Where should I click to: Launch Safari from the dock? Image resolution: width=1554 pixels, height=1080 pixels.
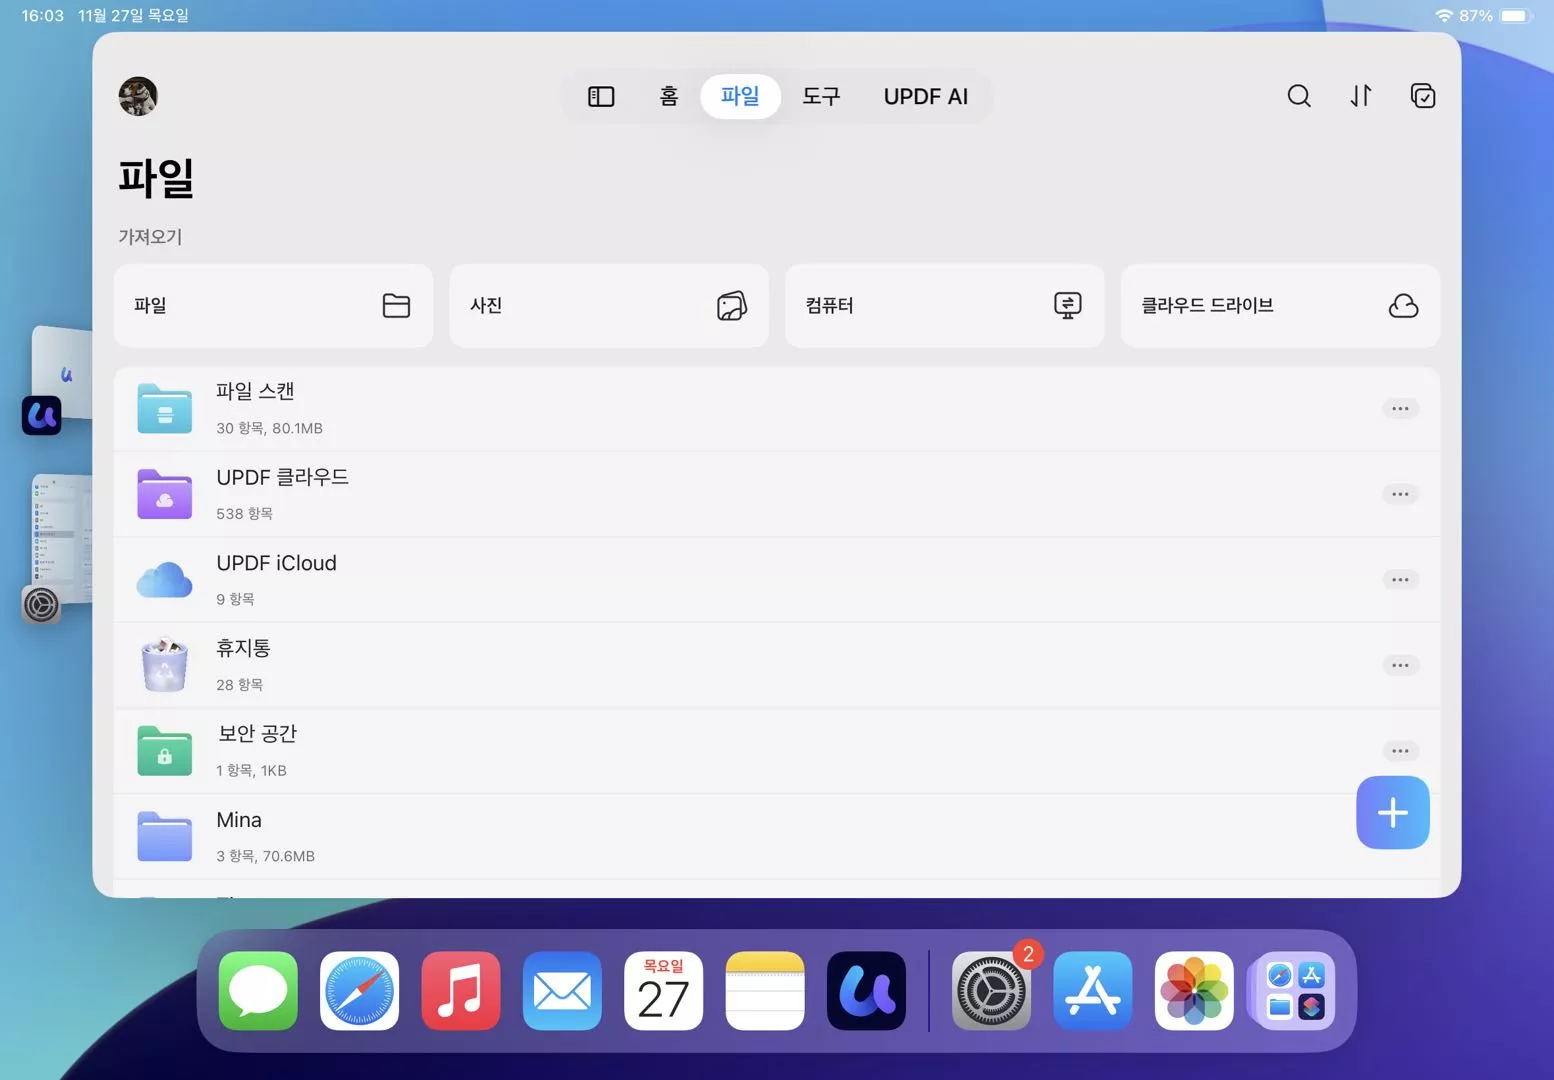pos(359,991)
